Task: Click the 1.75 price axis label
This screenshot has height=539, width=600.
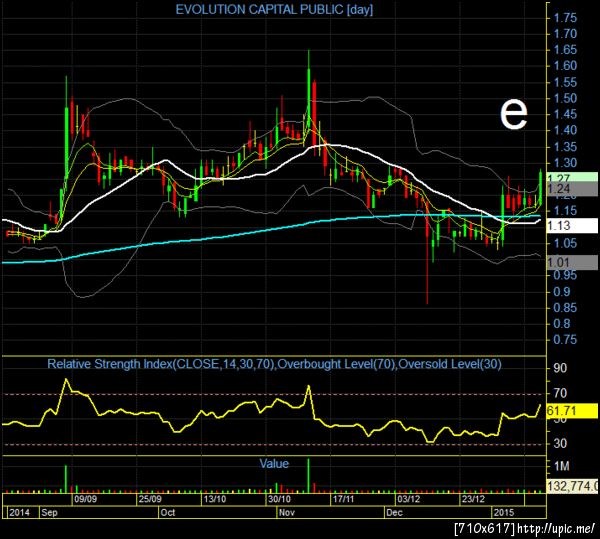Action: point(566,18)
